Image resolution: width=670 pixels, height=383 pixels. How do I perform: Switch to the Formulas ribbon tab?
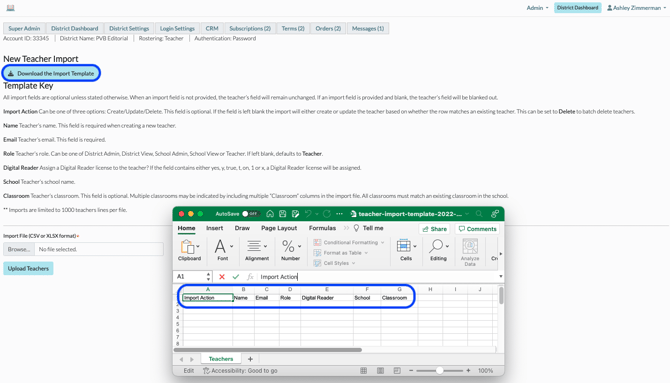[322, 228]
